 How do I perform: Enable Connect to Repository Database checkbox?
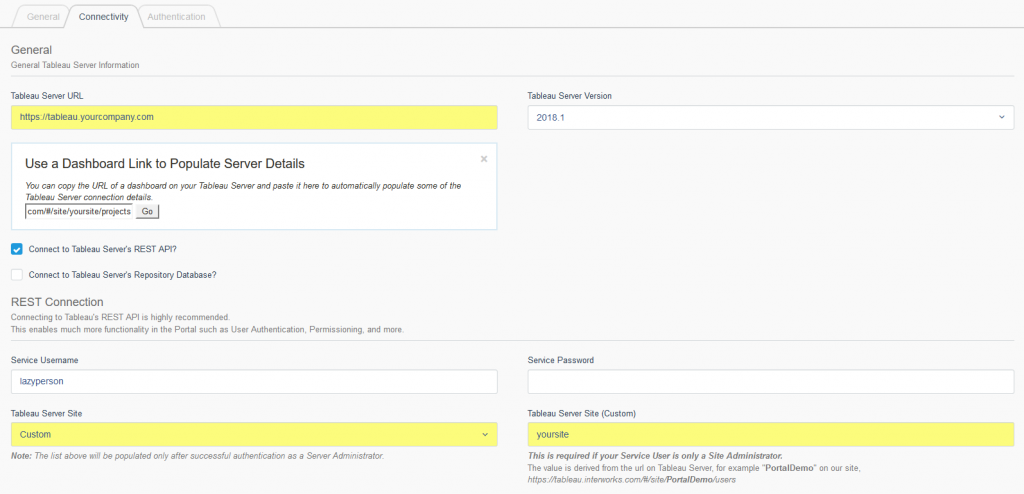(17, 274)
